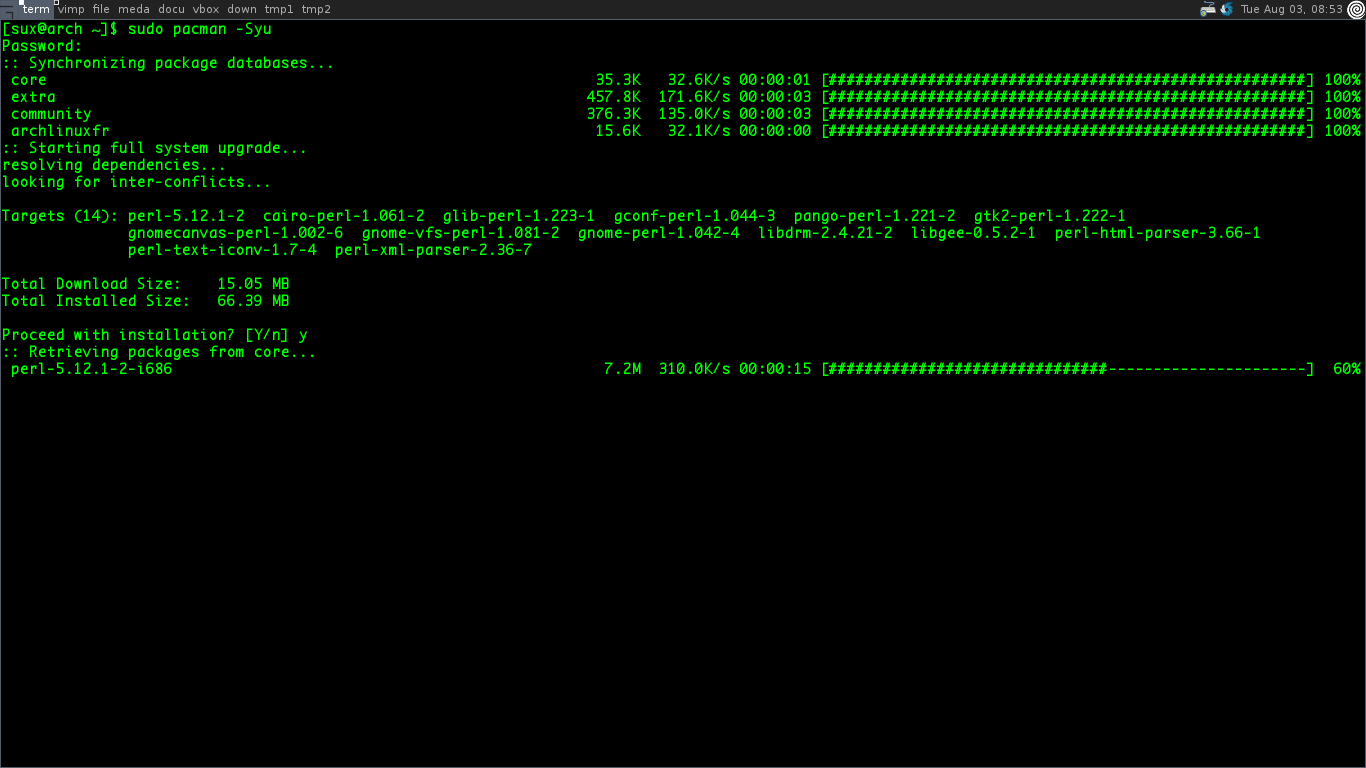Screen dimensions: 1366x768
Task: Click the '[sux@arch ~]$' shell prompt
Action: 60,29
